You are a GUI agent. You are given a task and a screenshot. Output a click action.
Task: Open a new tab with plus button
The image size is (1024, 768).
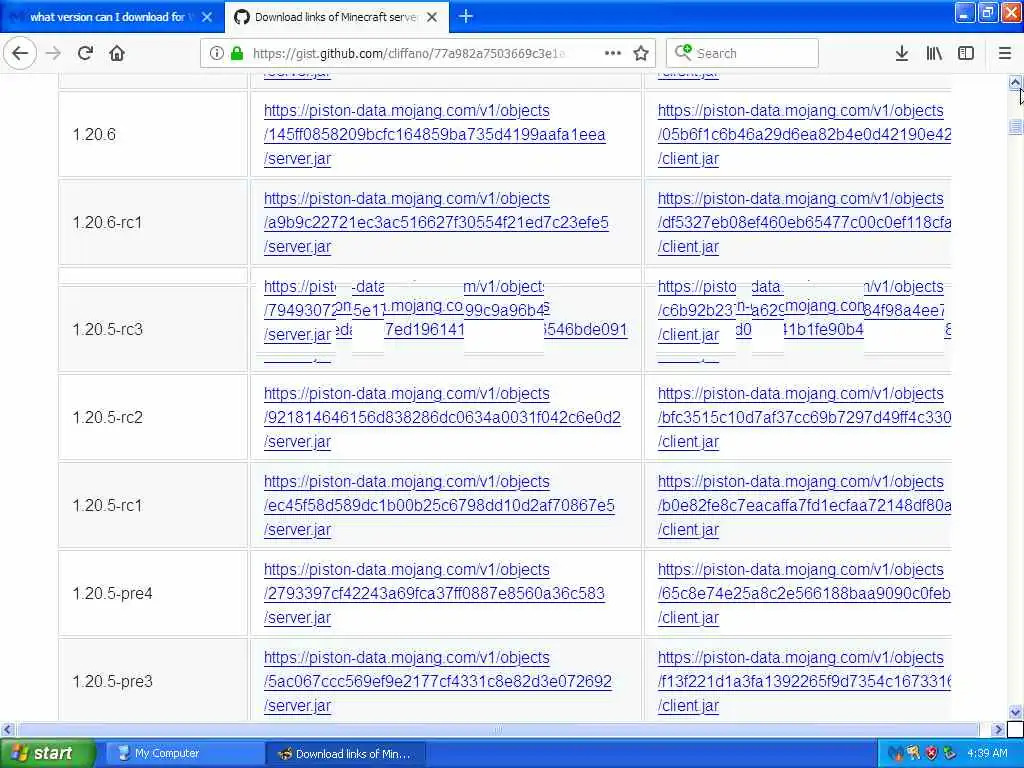coord(466,16)
